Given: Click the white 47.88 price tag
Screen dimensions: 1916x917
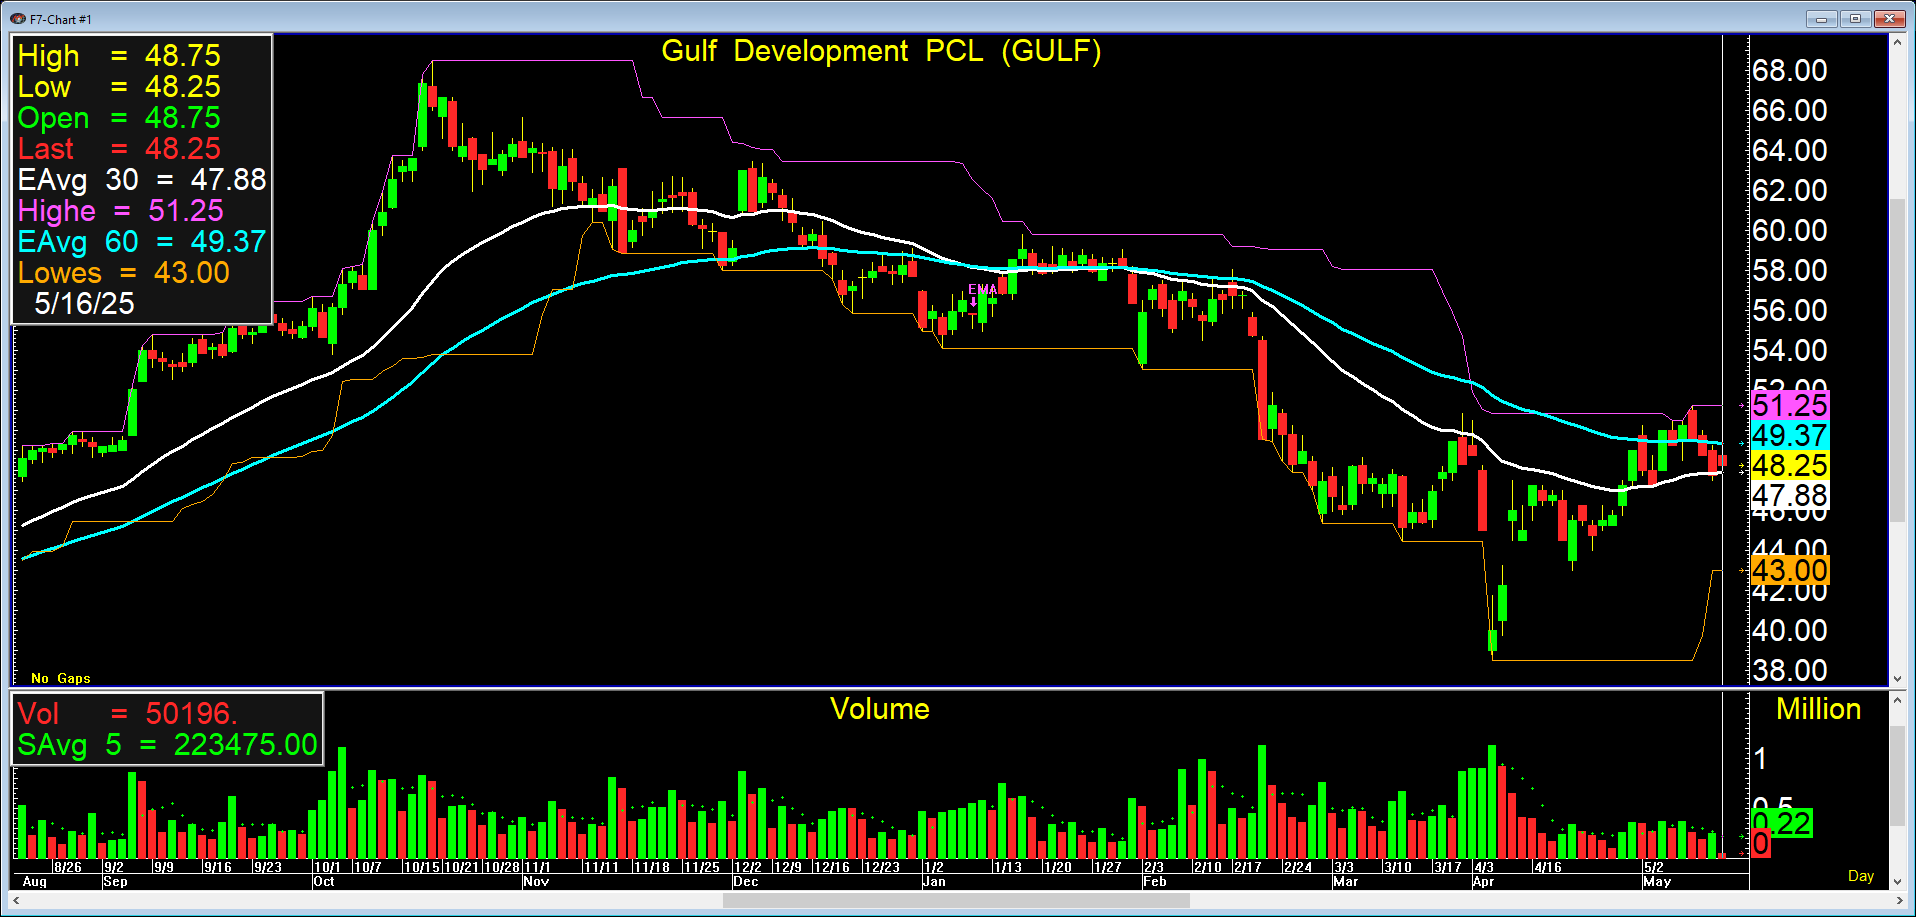Looking at the screenshot, I should [x=1790, y=495].
